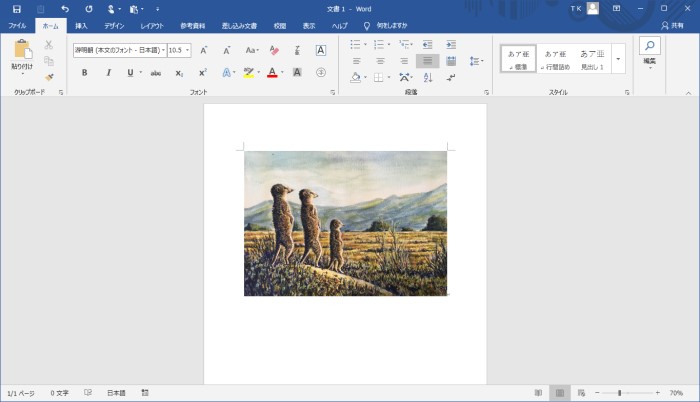Click the Sort icon in paragraph group
The image size is (700, 402).
pyautogui.click(x=429, y=77)
